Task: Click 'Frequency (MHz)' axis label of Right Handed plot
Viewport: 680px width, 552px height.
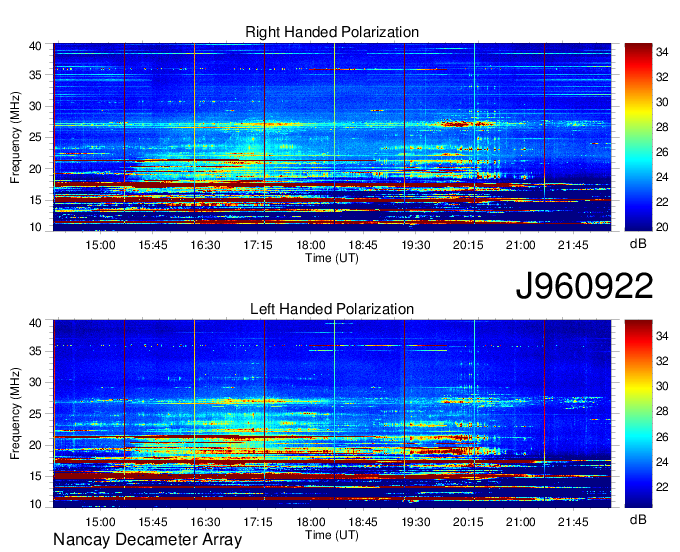Action: click(15, 137)
